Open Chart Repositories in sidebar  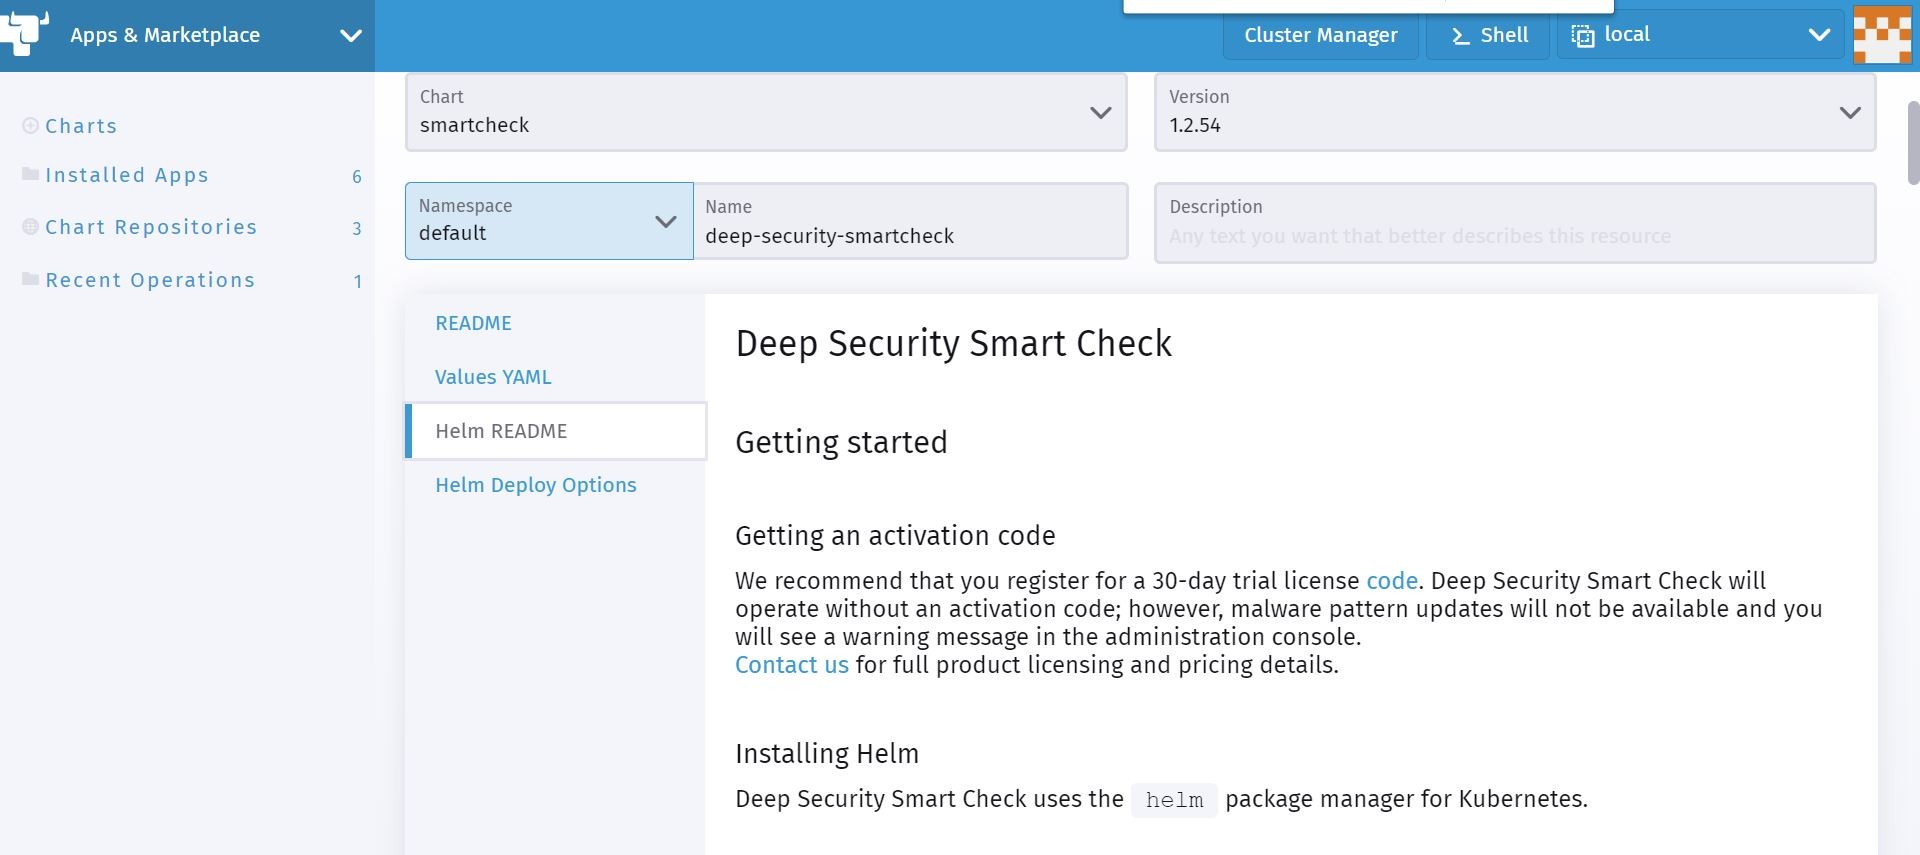click(151, 227)
